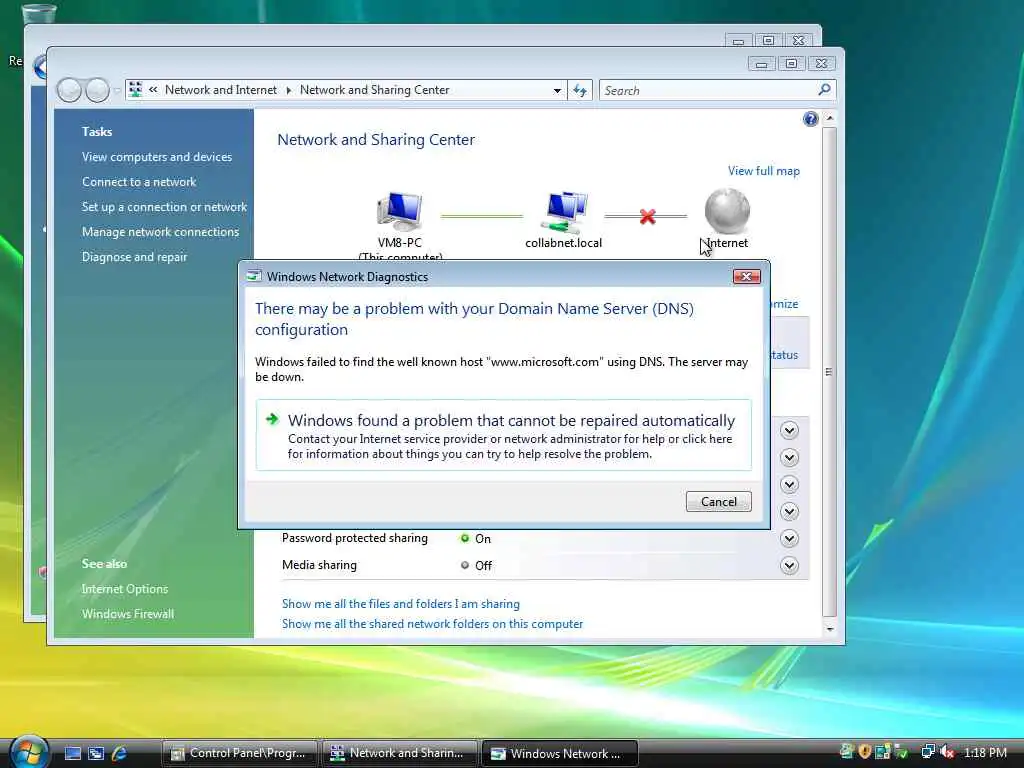Launch Internet Explorer from quick launch

120,754
